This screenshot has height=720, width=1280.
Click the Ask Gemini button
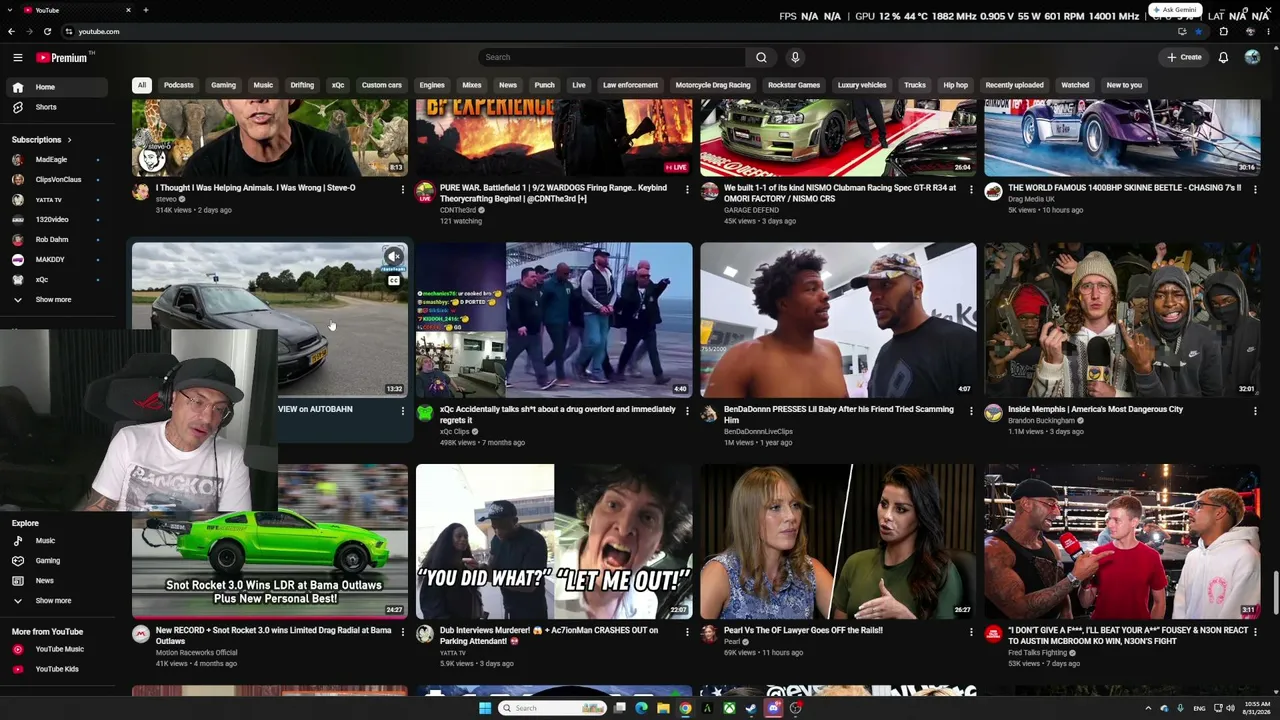point(1175,10)
